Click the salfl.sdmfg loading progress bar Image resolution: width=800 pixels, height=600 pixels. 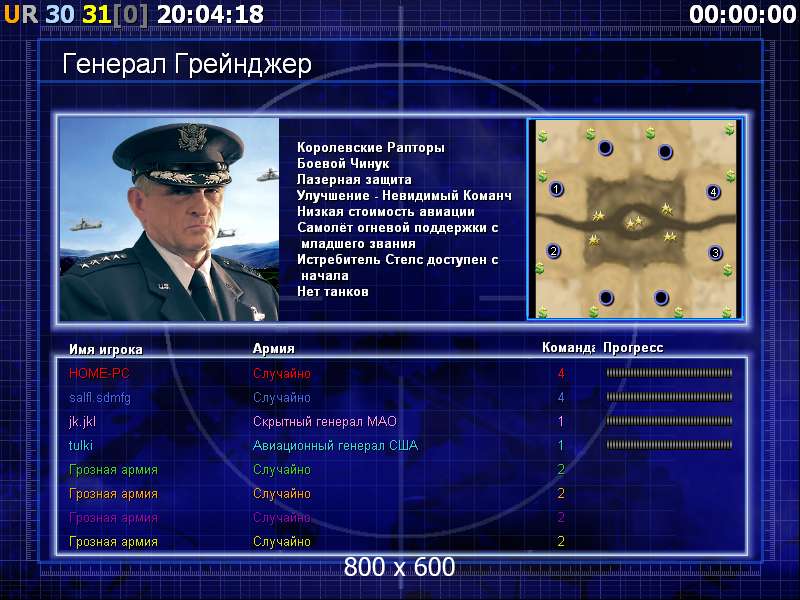[x=669, y=397]
